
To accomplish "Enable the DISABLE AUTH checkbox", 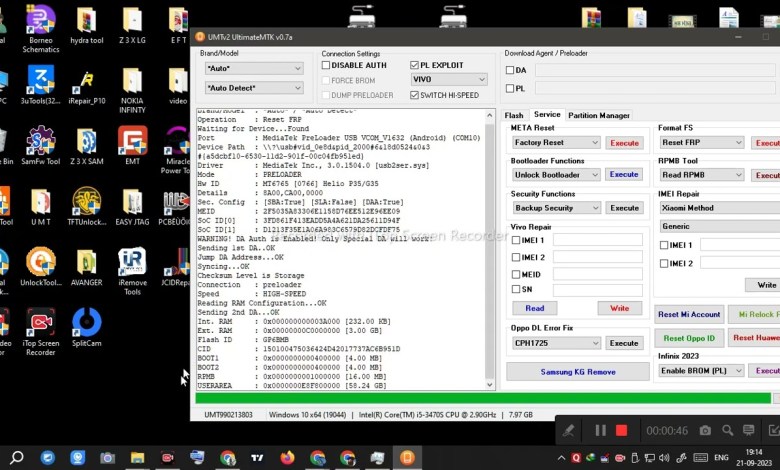I will pyautogui.click(x=326, y=66).
